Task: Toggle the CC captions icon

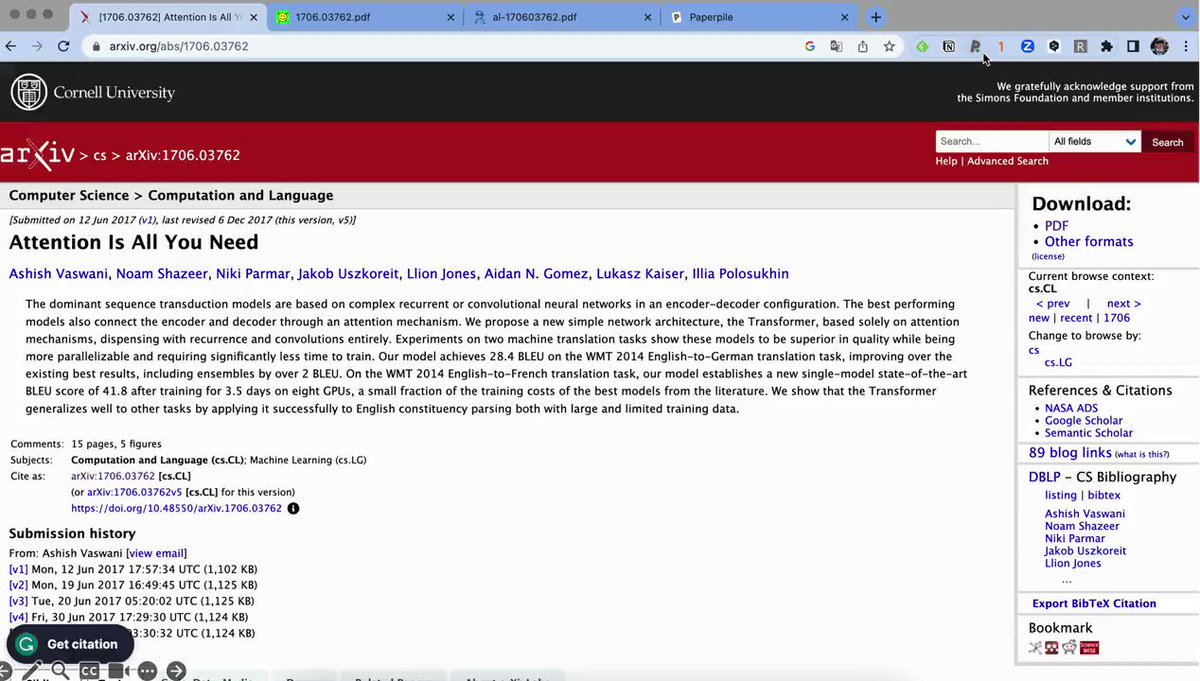Action: [89, 671]
